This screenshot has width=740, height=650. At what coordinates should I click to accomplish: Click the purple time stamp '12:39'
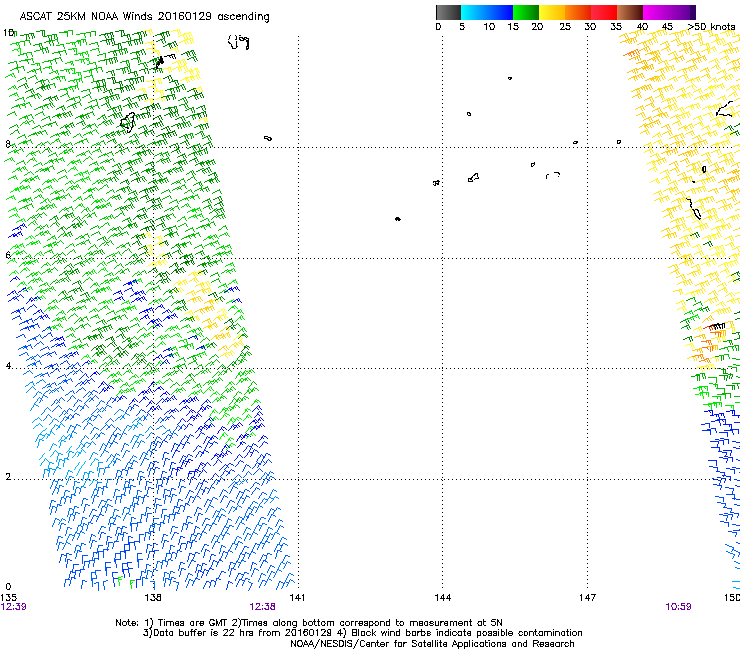(x=14, y=607)
